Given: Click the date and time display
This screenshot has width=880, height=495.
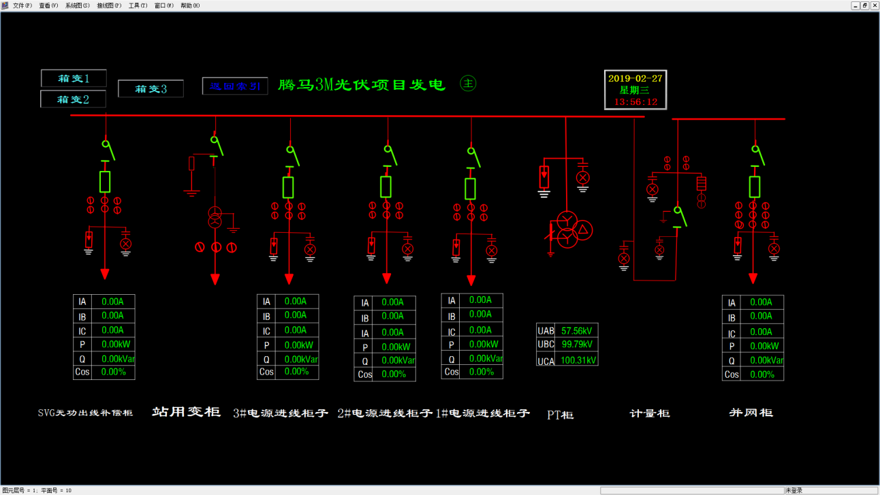Looking at the screenshot, I should tap(636, 90).
